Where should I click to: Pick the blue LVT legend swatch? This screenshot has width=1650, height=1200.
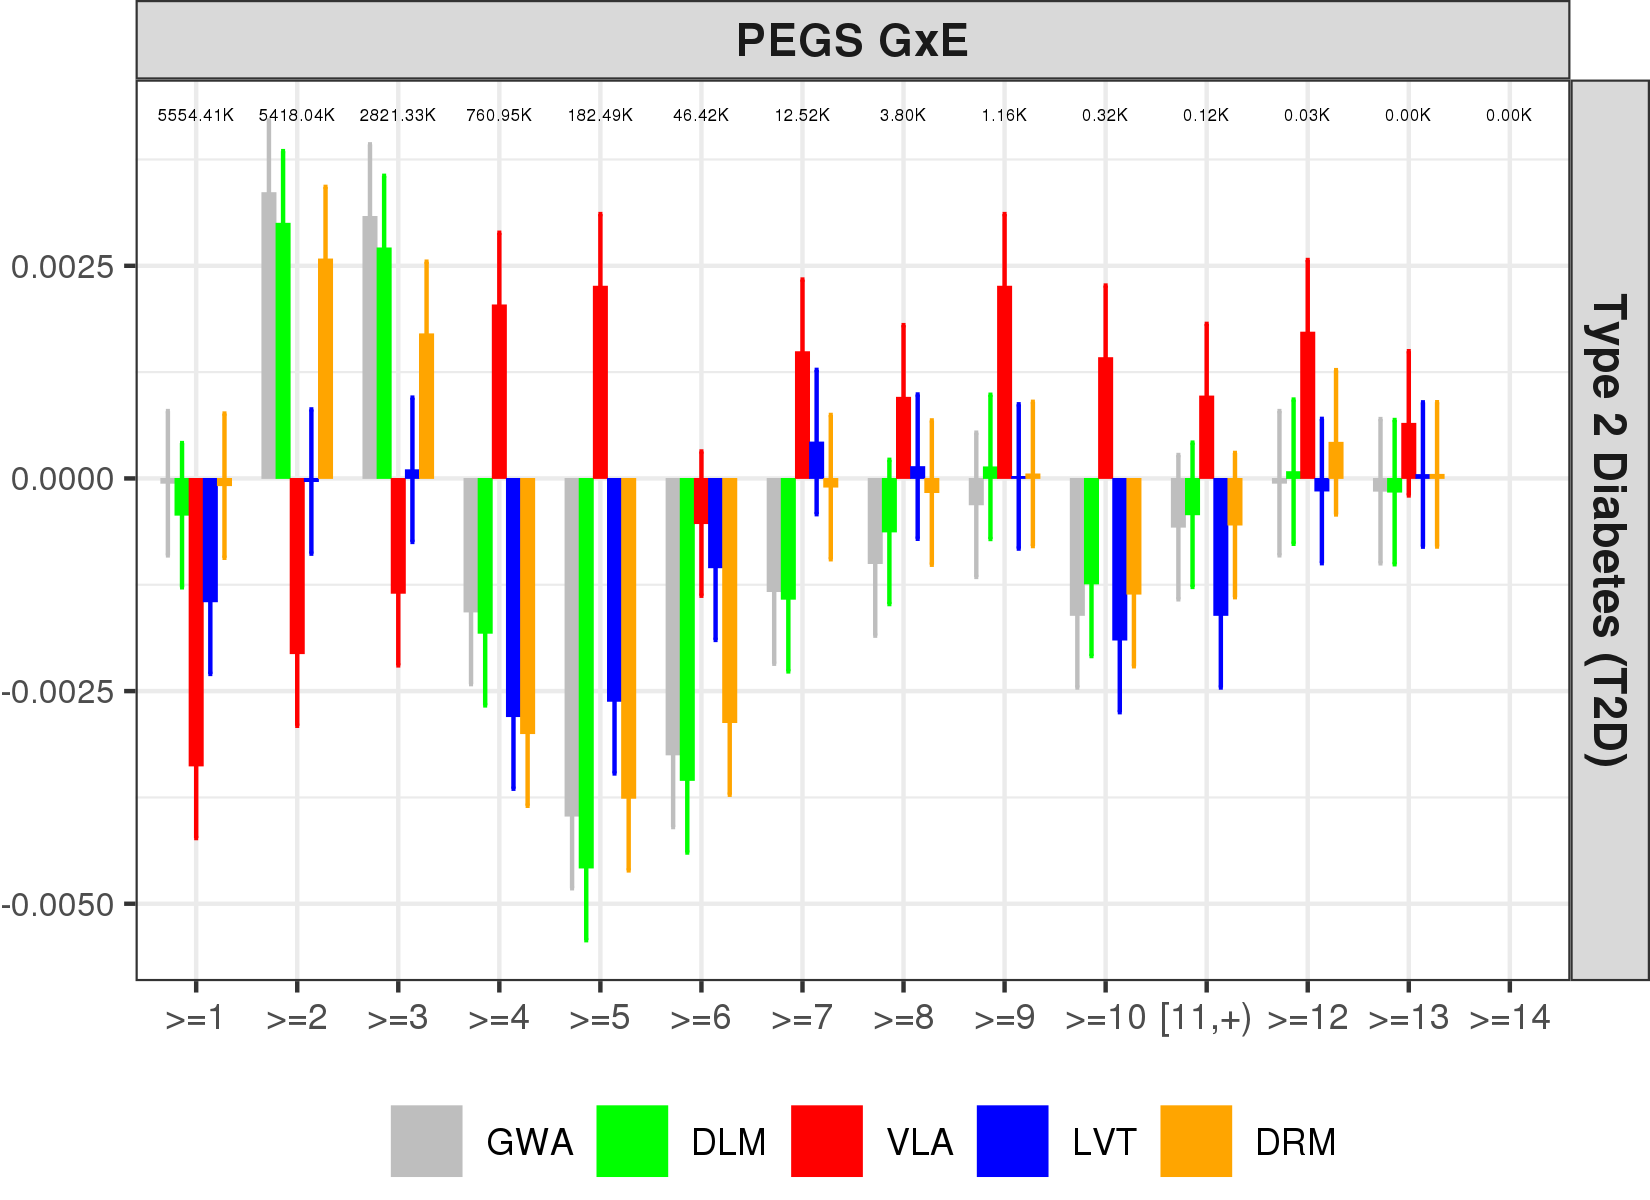point(1012,1141)
